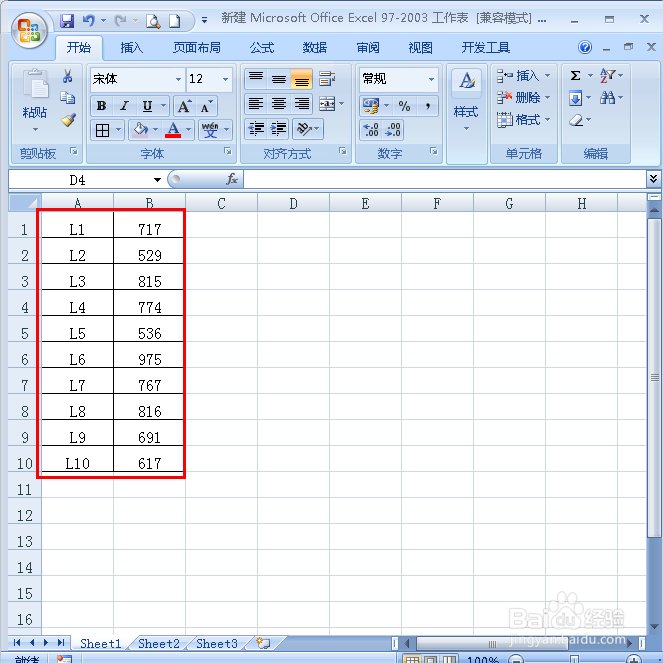Toggle wrap text icon
The width and height of the screenshot is (663, 663).
327,79
